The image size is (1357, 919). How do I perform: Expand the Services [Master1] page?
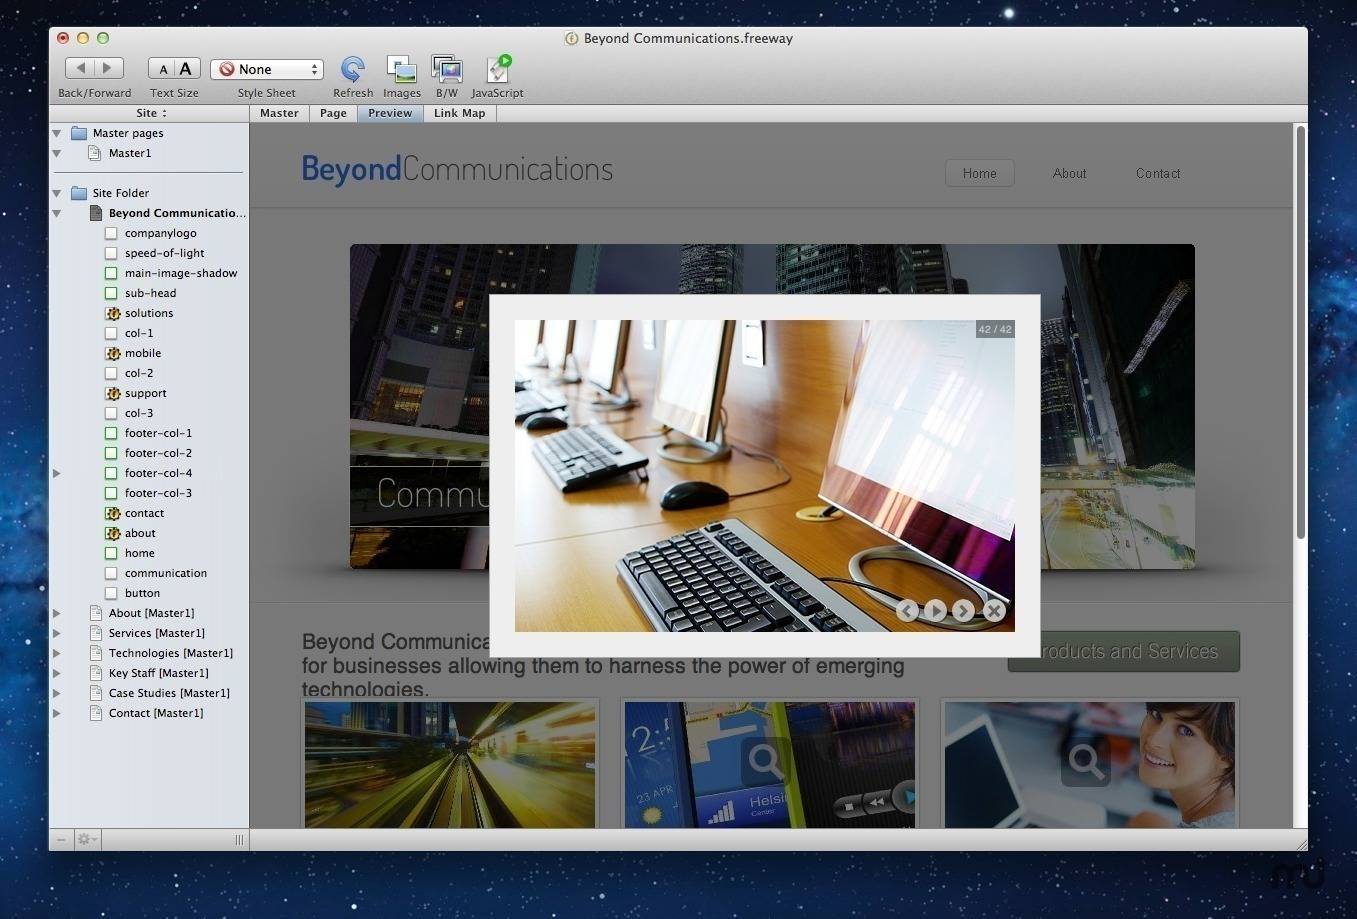click(57, 633)
